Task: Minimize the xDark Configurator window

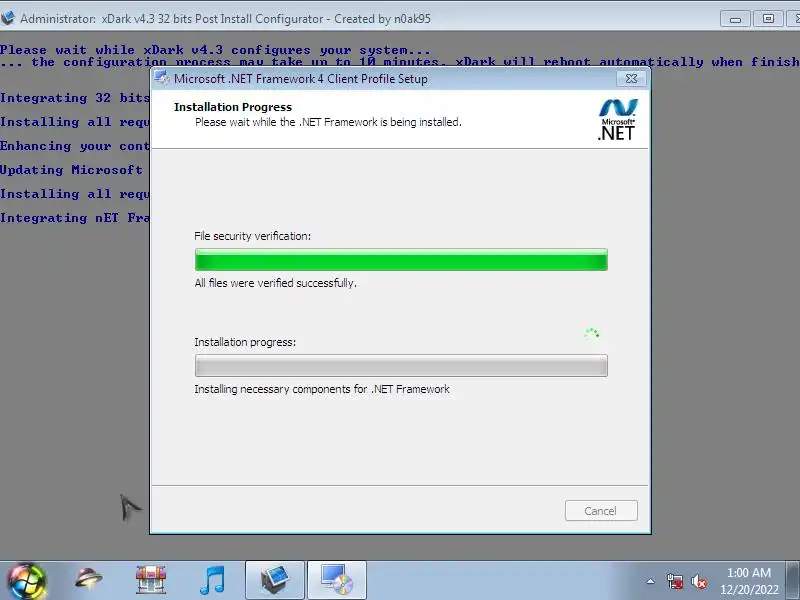Action: tap(735, 19)
